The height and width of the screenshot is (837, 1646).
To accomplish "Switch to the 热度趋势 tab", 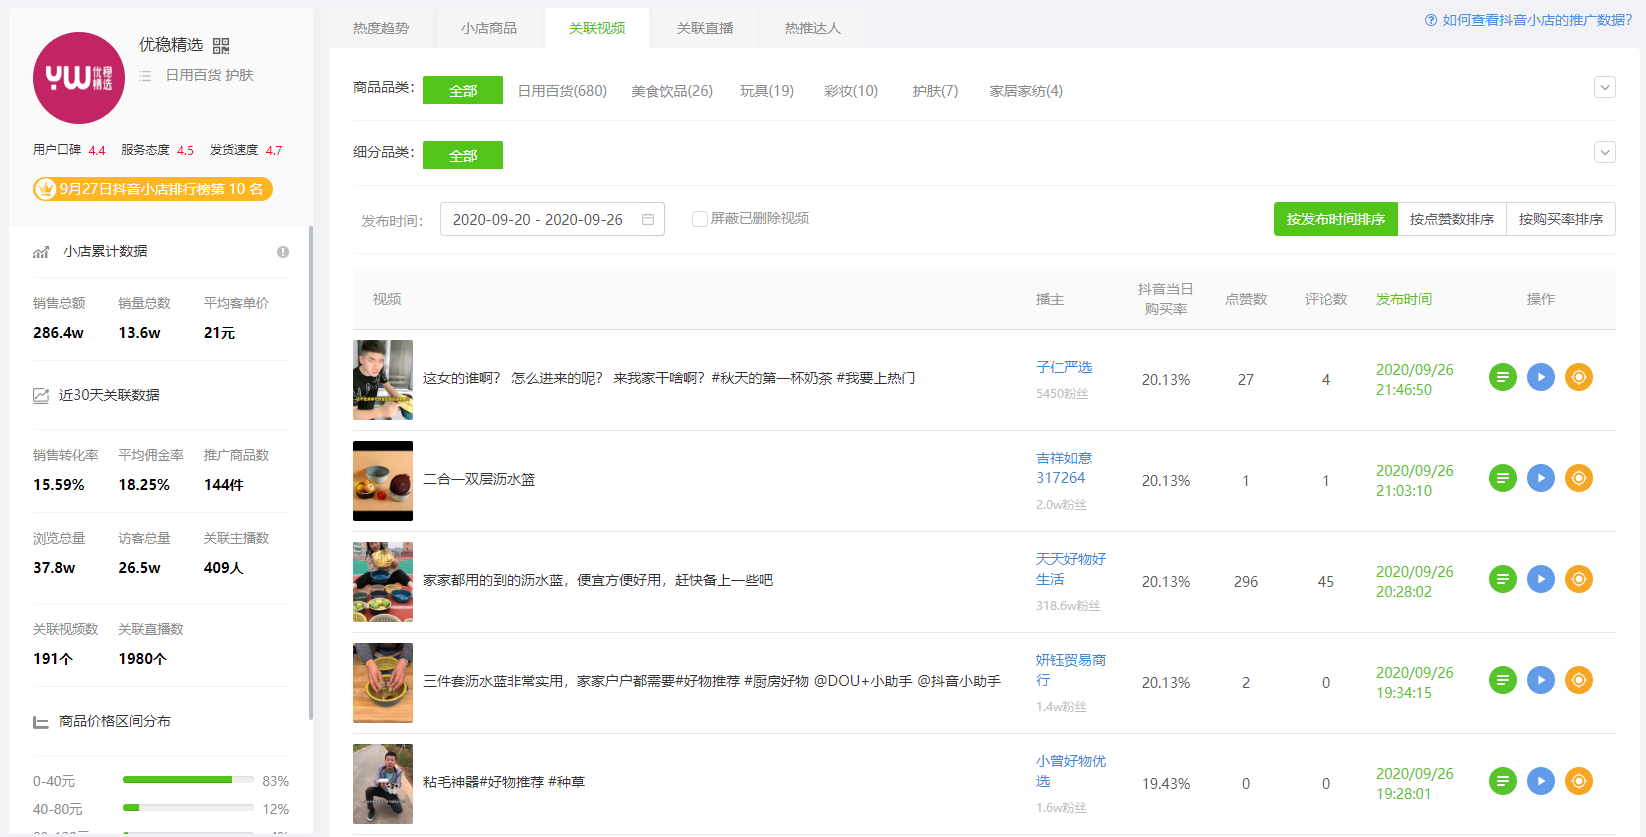I will pyautogui.click(x=381, y=28).
